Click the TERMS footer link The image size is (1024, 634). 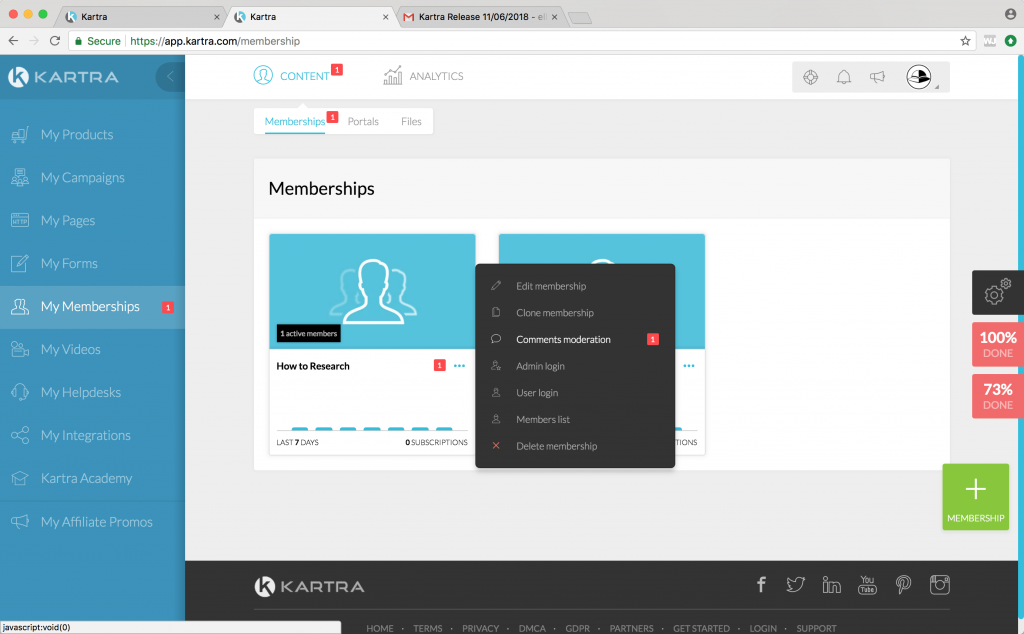click(428, 628)
